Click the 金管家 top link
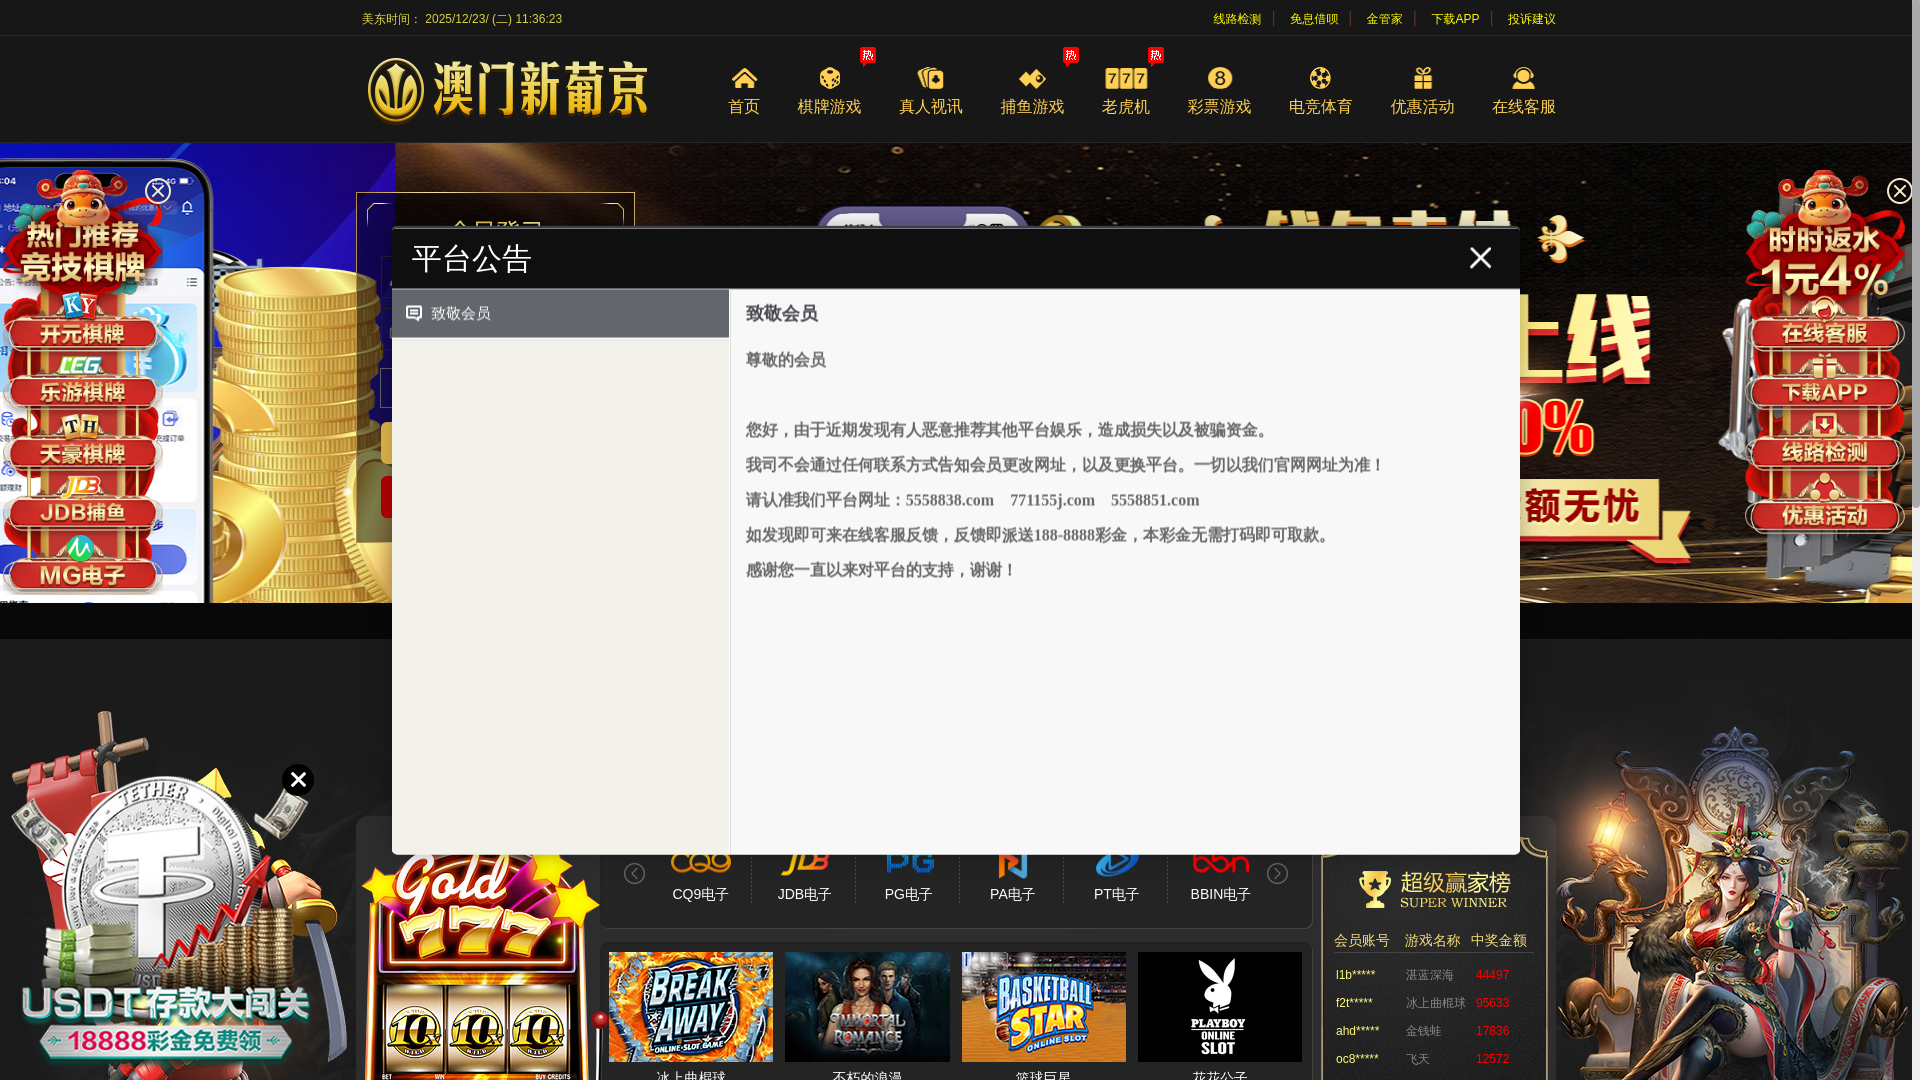 click(1384, 19)
